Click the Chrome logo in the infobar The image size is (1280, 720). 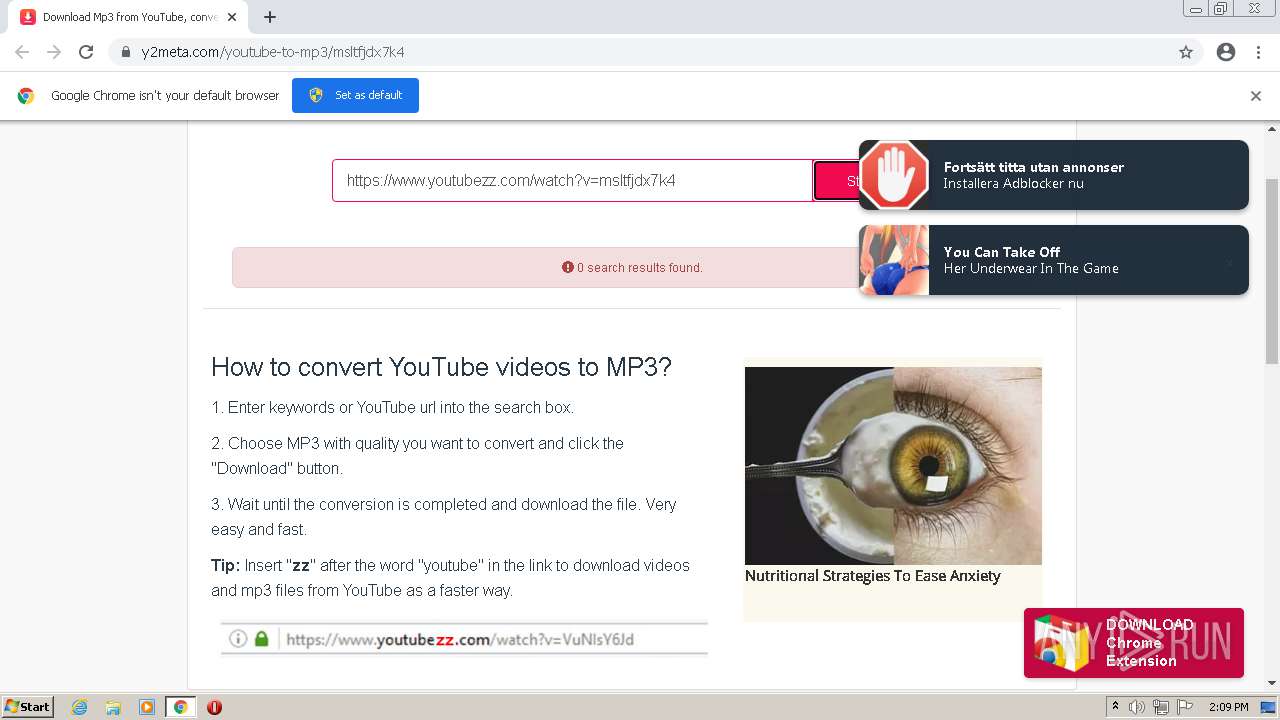[x=26, y=96]
